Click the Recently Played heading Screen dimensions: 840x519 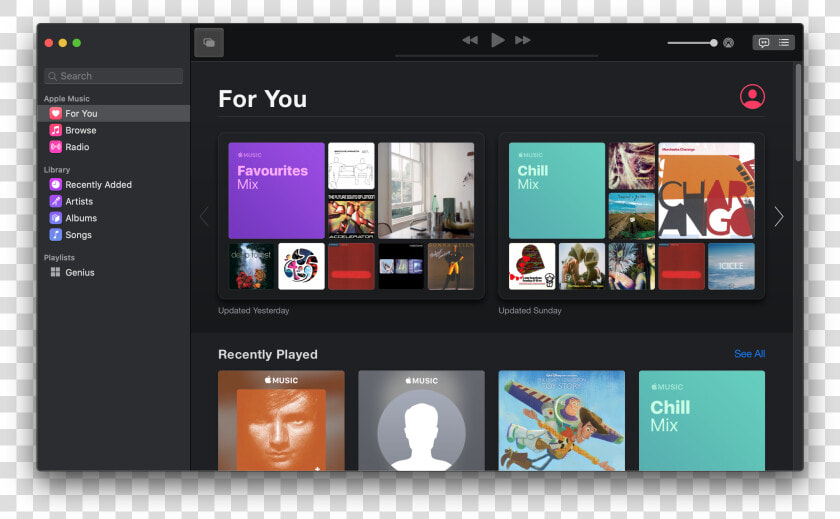(x=268, y=355)
